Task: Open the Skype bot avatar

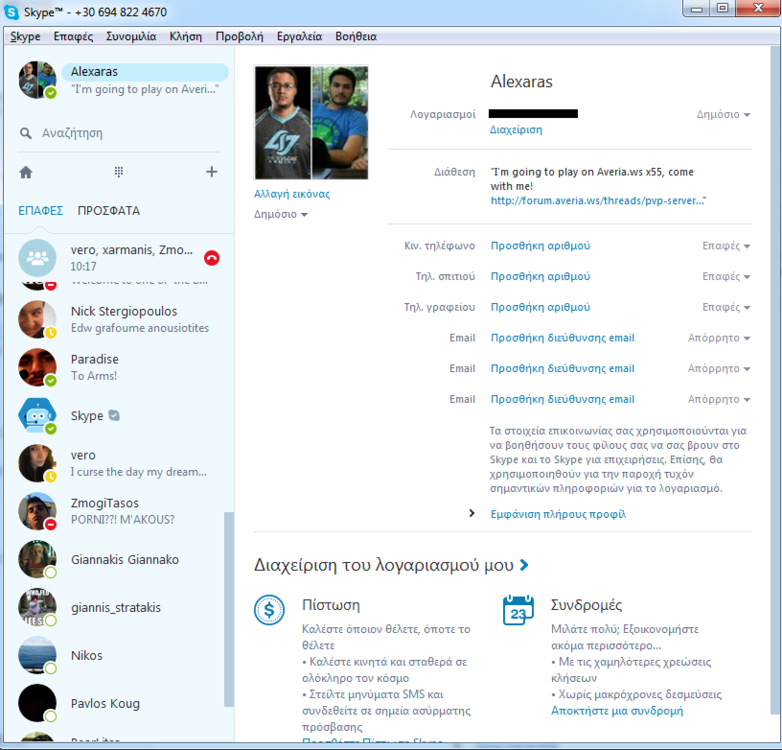Action: click(37, 415)
